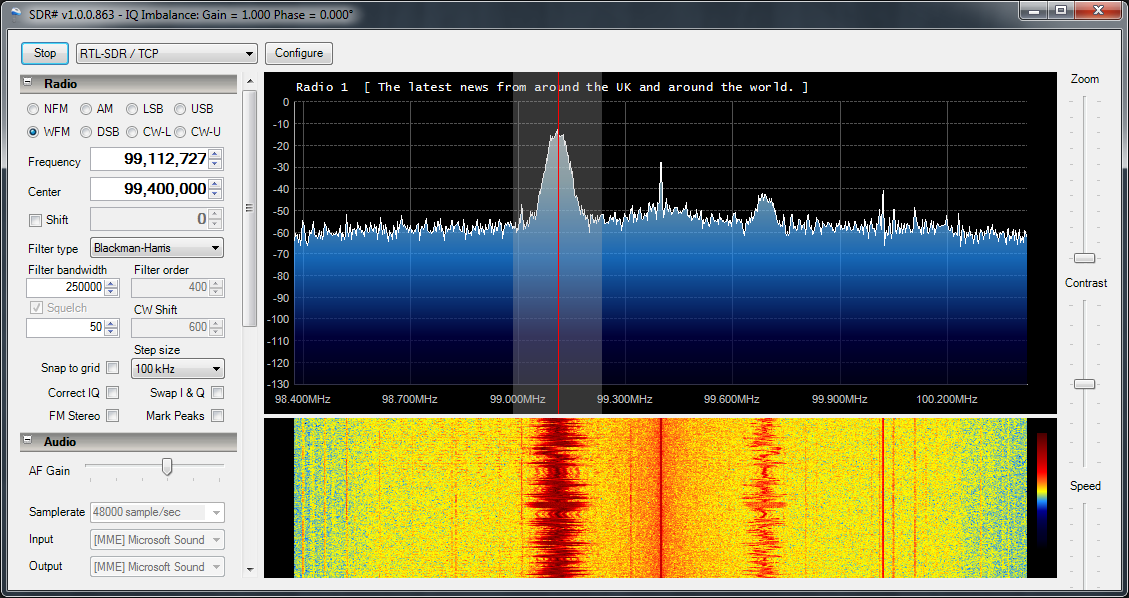The width and height of the screenshot is (1129, 598).
Task: Decrease squelch value with down arrow
Action: pos(112,332)
